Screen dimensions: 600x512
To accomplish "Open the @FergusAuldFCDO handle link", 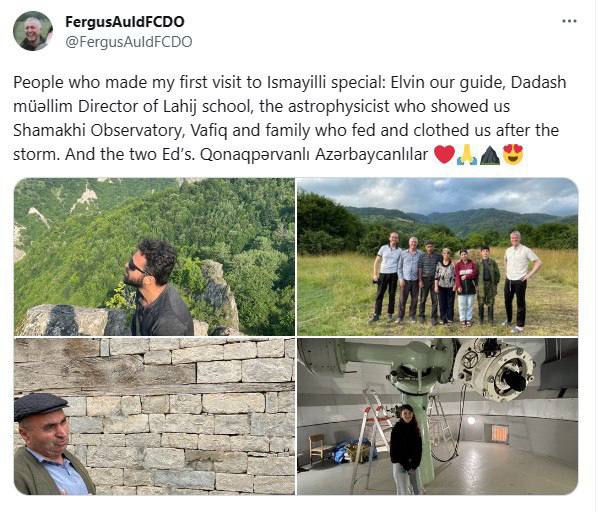I will pos(129,42).
